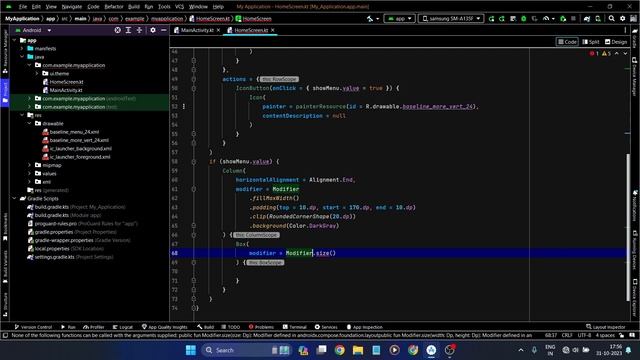Screen dimensions: 640x360
Task: Open the Terminal tool window
Action: pos(295,327)
